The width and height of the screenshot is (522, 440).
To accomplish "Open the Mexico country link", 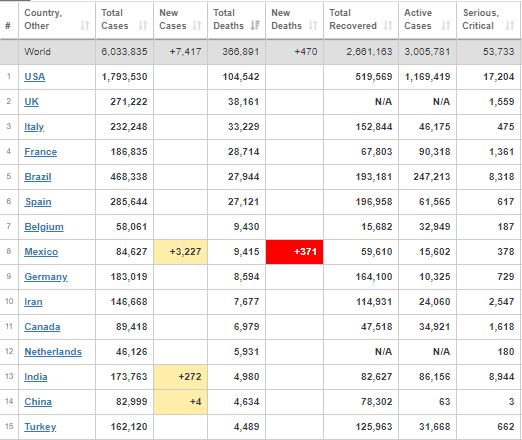I will point(41,252).
